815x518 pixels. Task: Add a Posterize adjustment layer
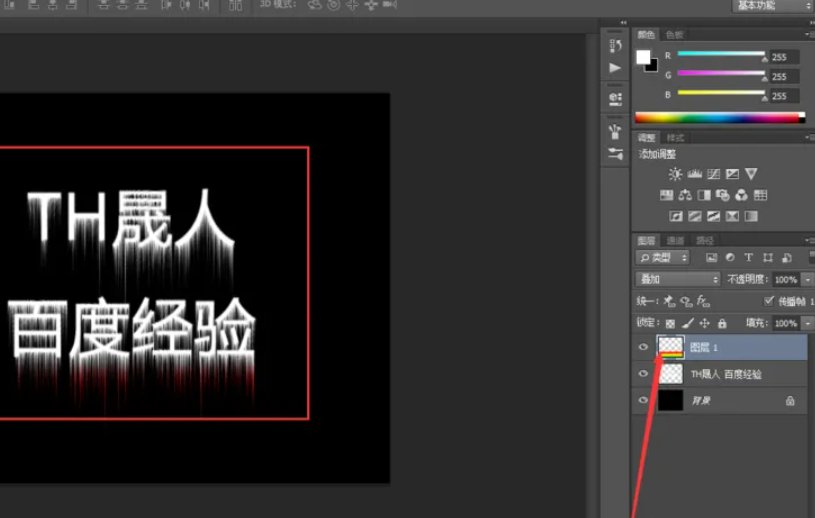694,216
